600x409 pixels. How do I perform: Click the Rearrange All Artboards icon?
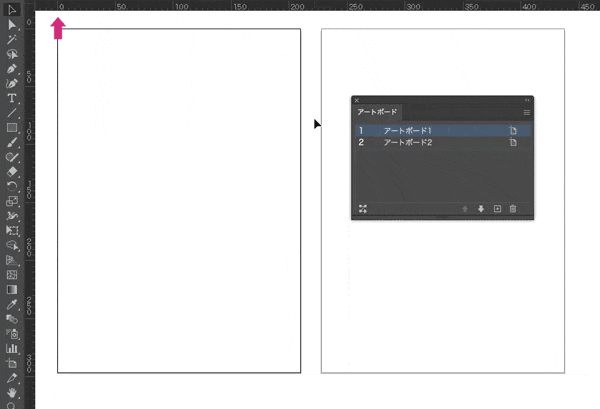(362, 209)
